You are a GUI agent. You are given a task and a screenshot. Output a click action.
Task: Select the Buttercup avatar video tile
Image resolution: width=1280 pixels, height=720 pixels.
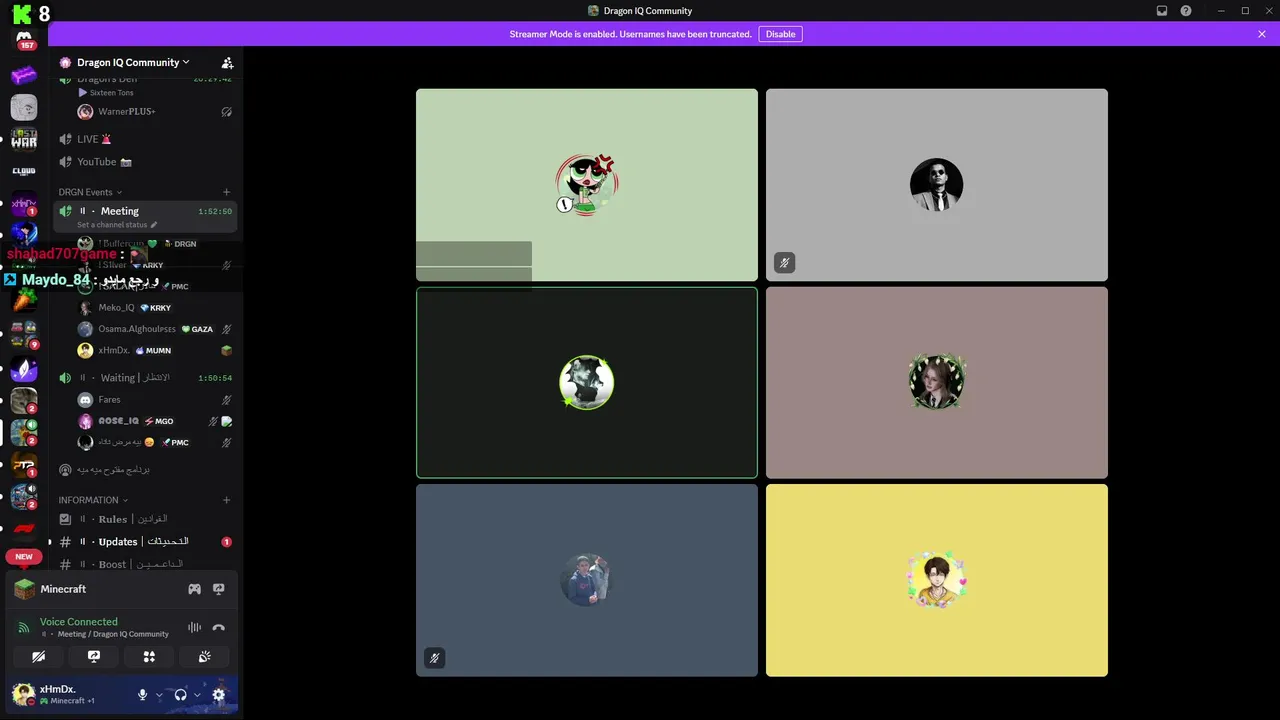(587, 185)
